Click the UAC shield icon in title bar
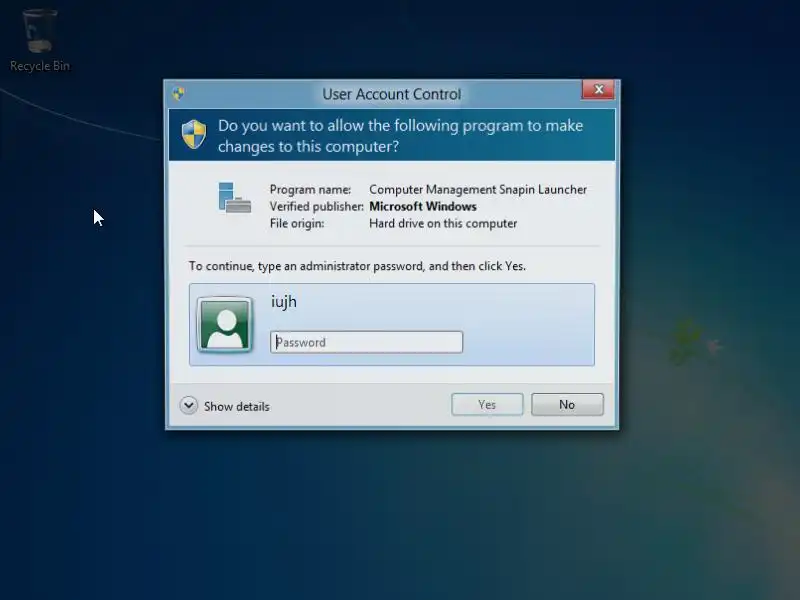 [178, 93]
